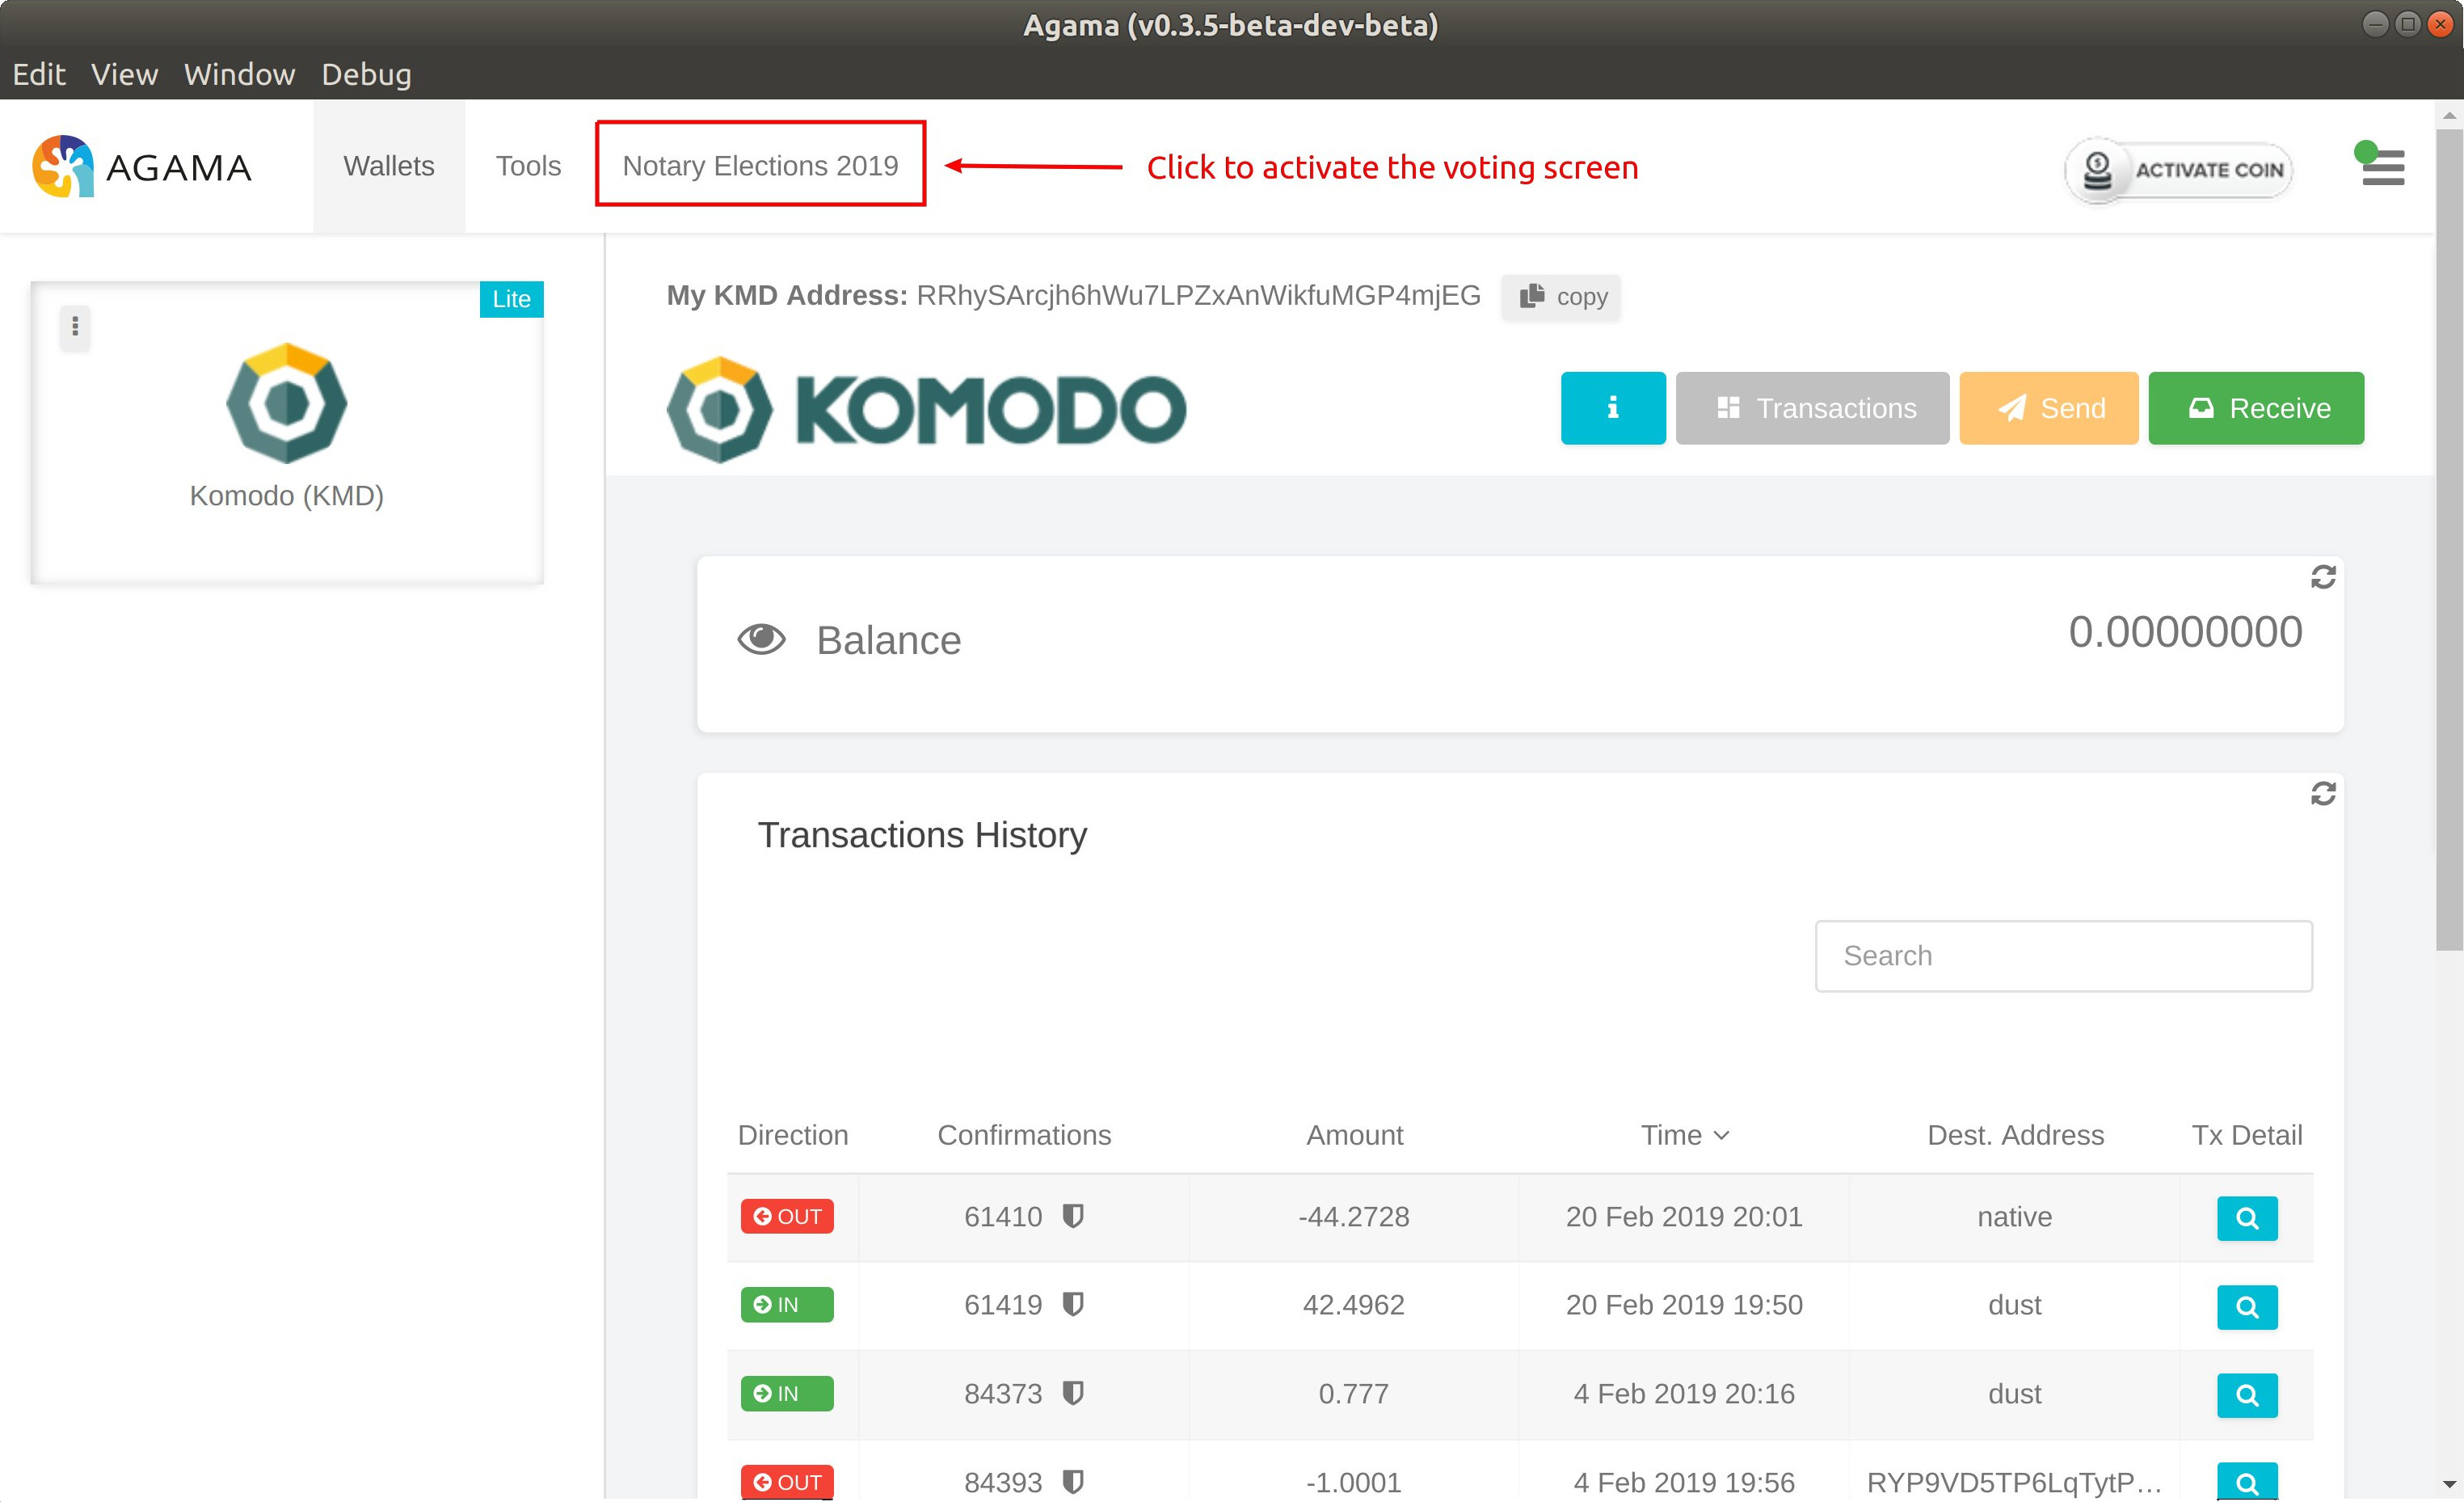Refresh the Balance panel
This screenshot has width=2464, height=1502.
(x=2322, y=577)
